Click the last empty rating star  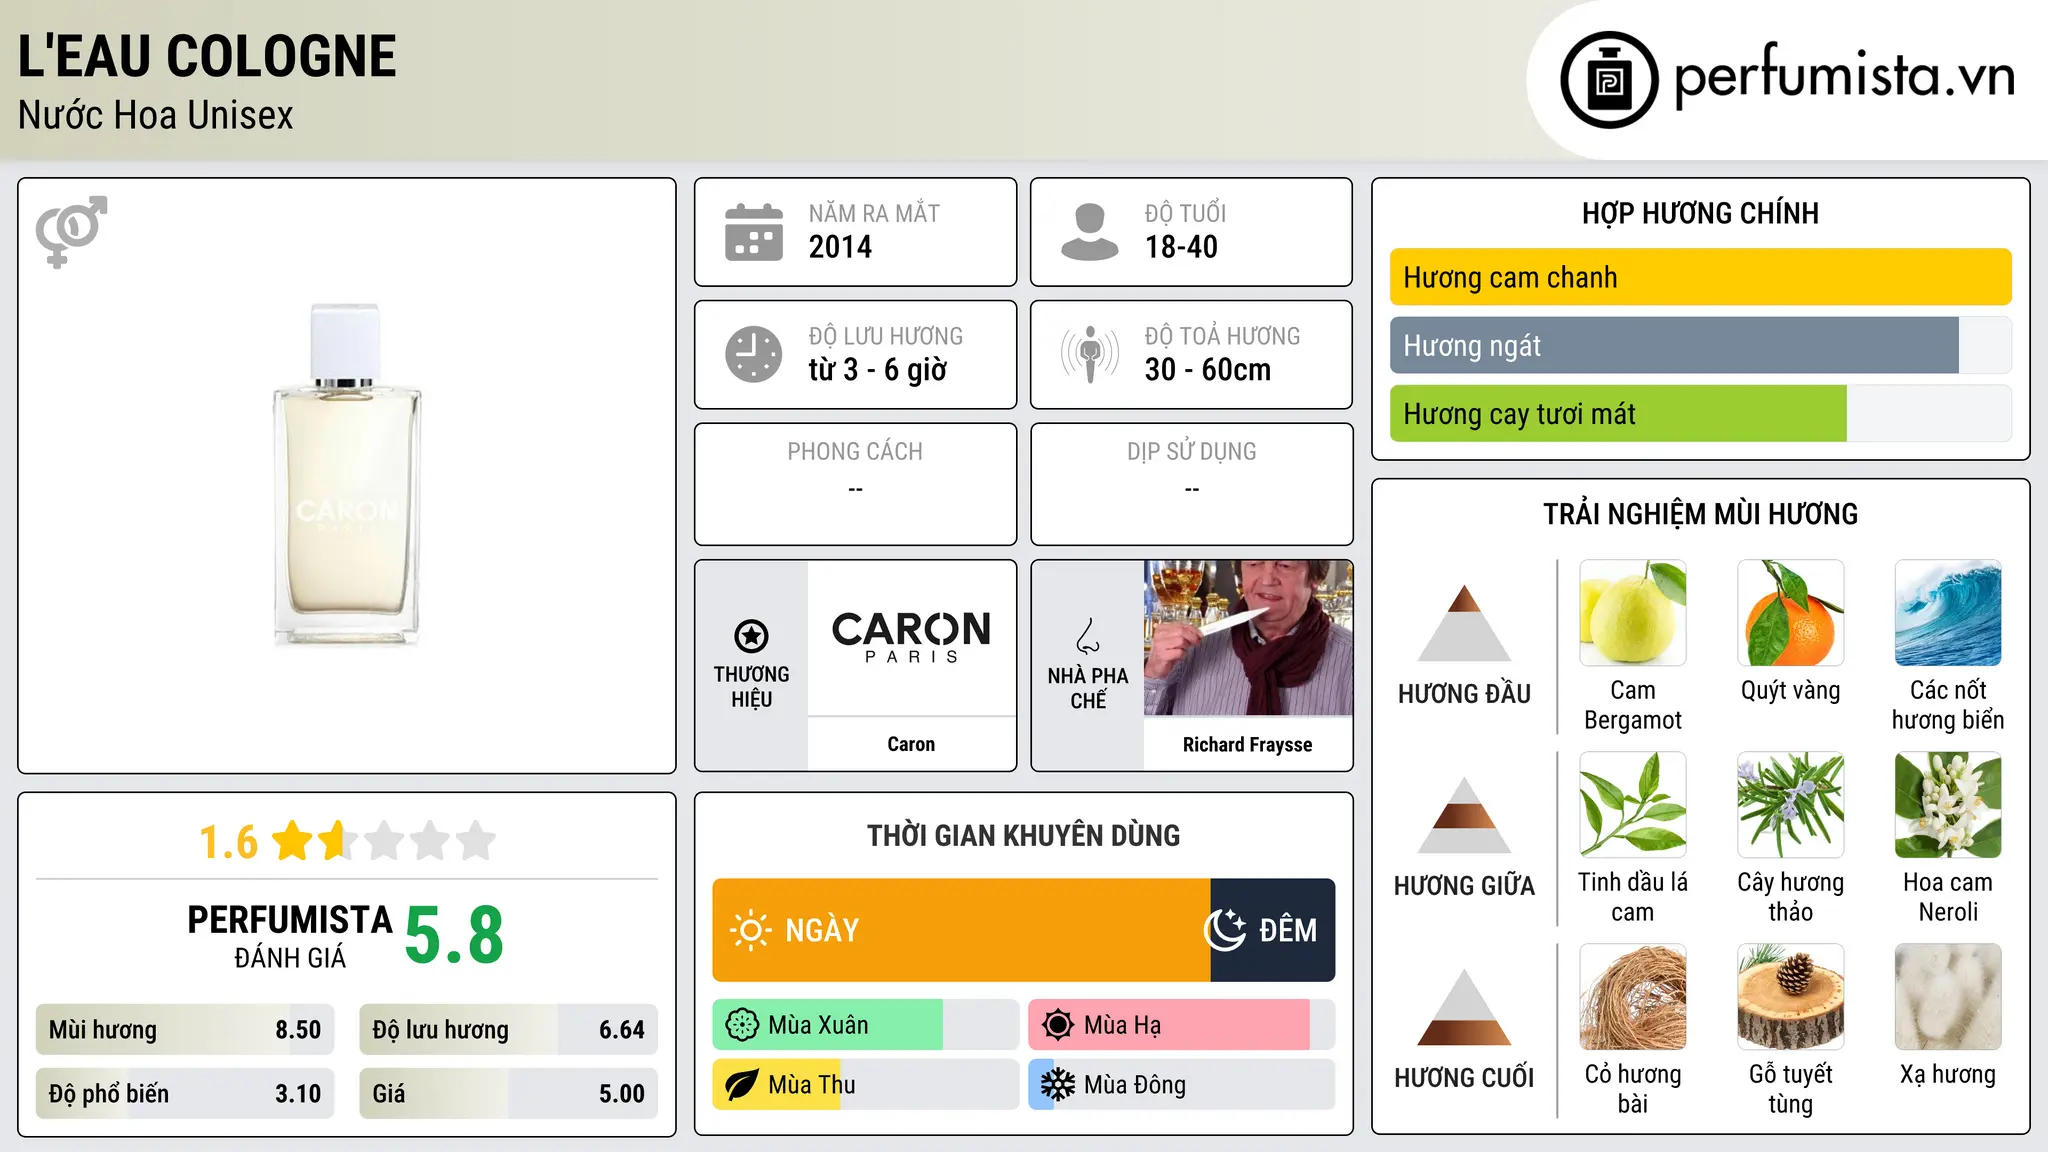(477, 841)
